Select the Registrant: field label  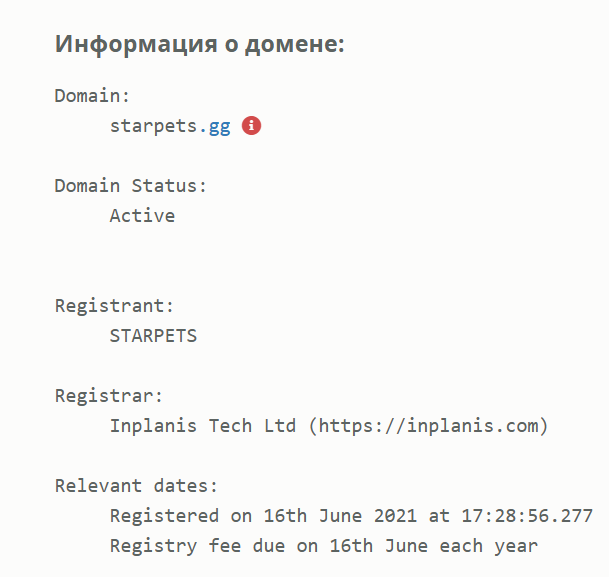point(115,305)
